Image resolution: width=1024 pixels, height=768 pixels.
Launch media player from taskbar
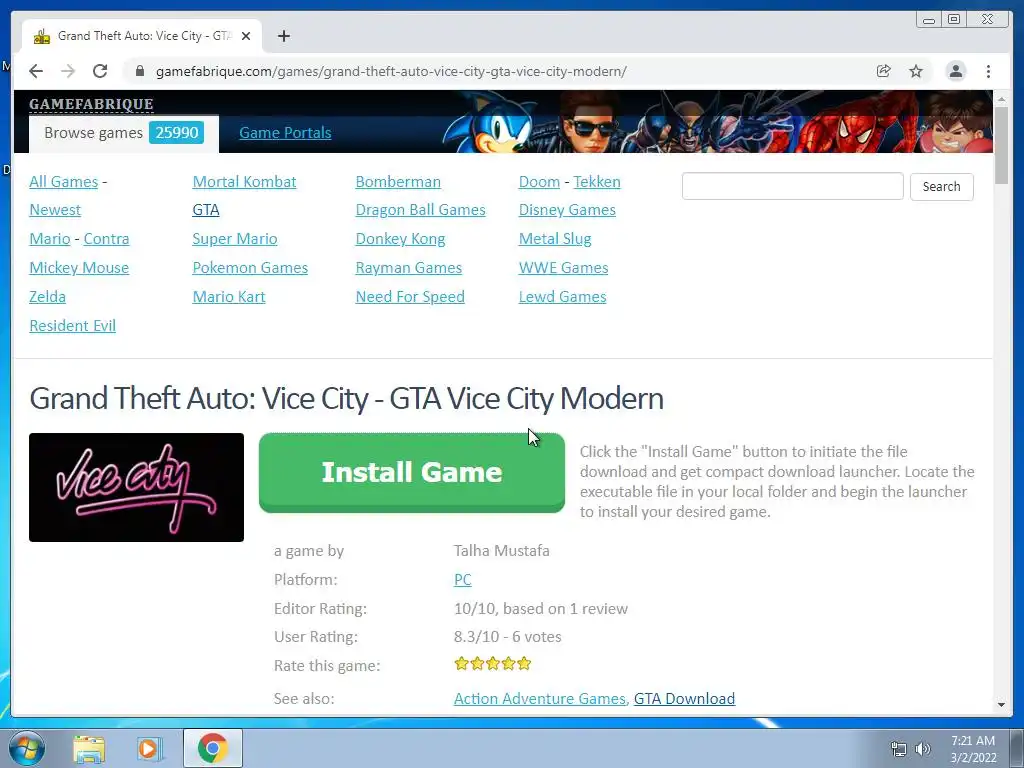point(150,749)
